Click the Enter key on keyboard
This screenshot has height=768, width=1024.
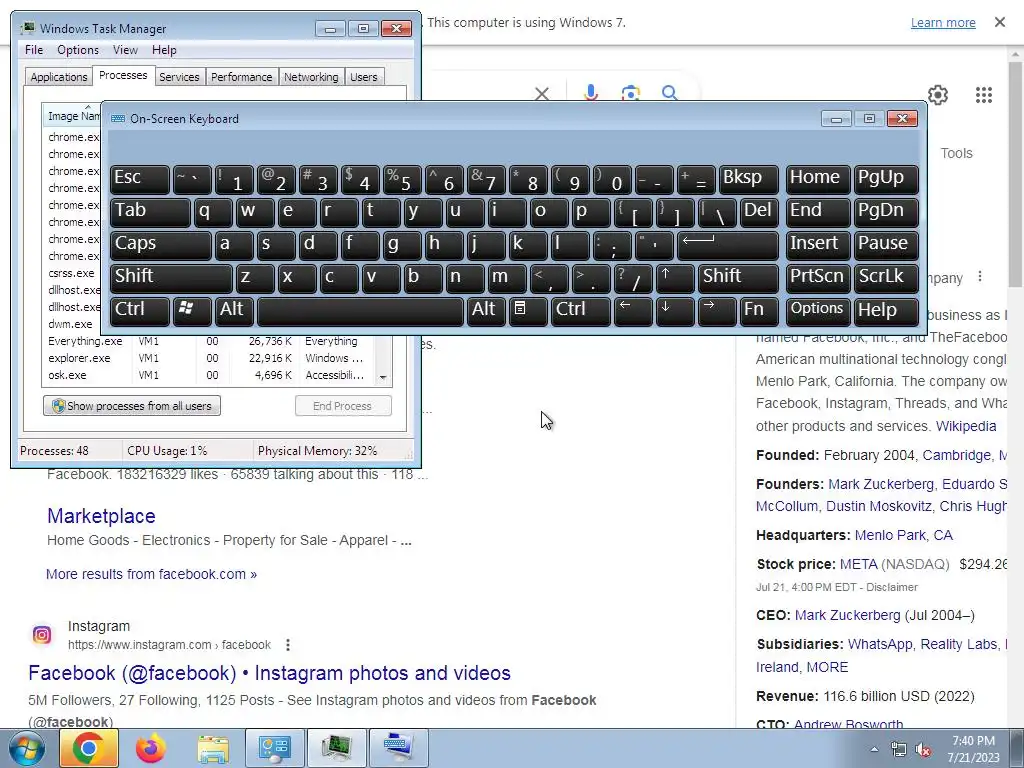click(728, 245)
